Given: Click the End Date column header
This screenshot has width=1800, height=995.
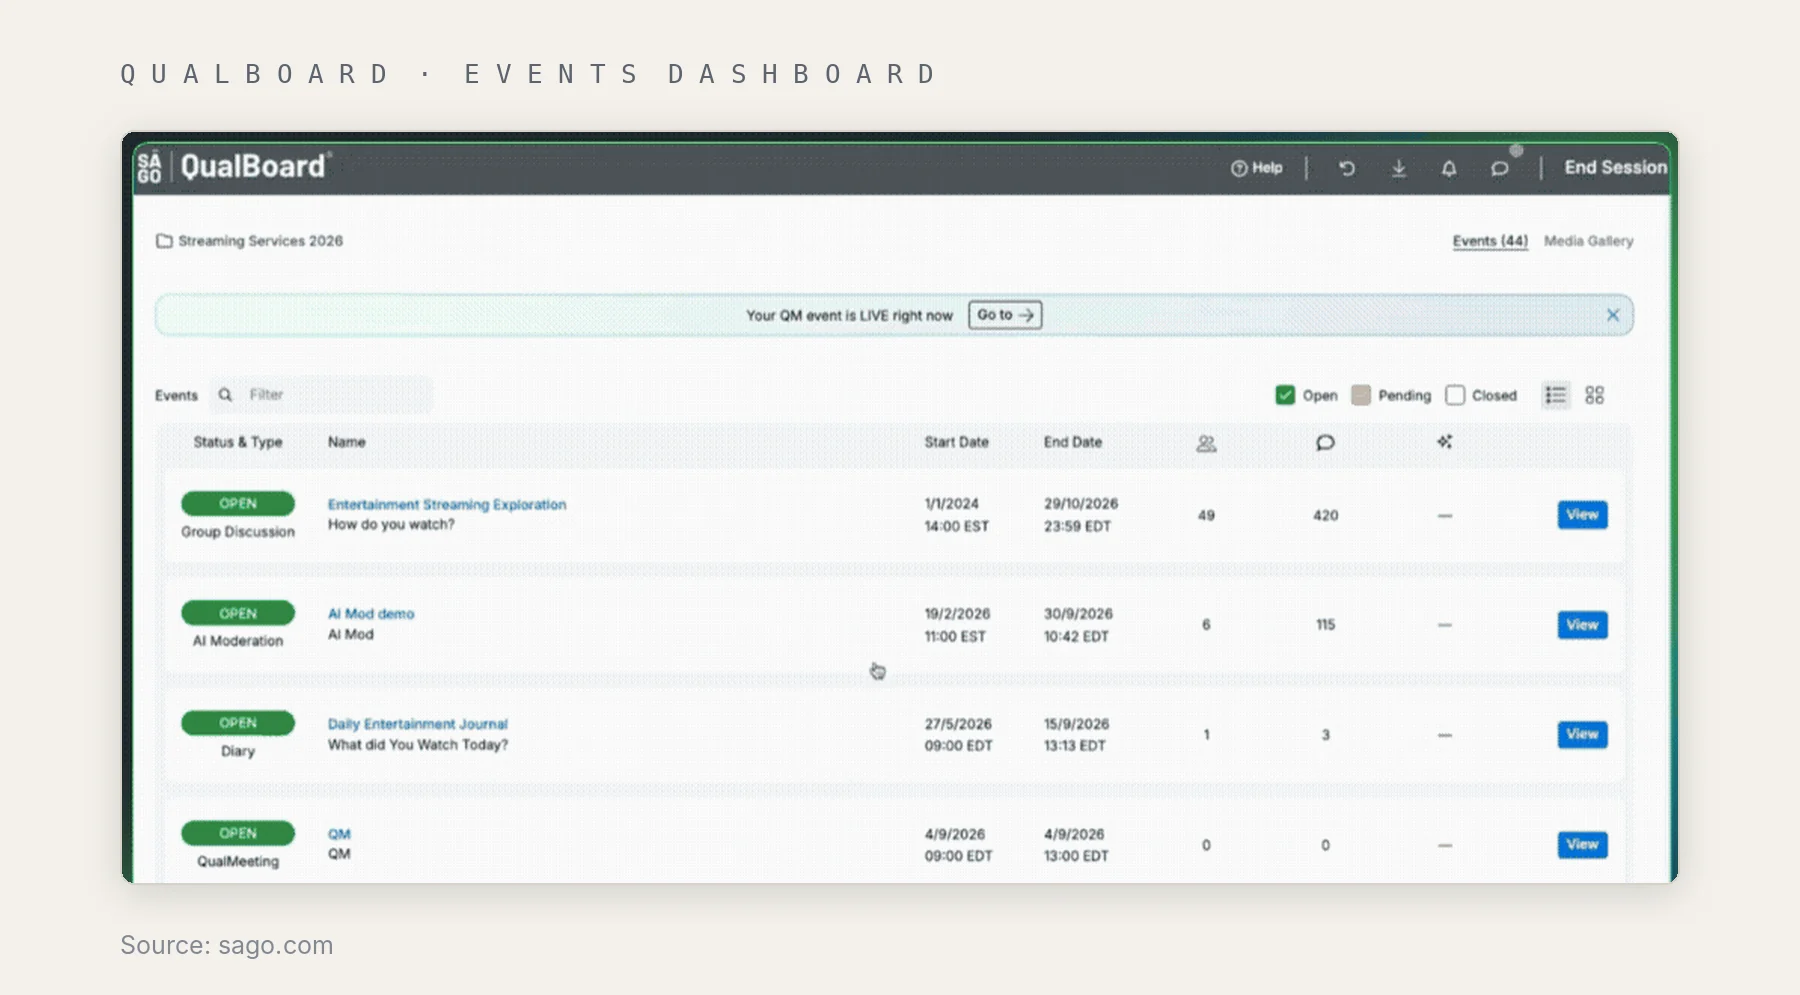Looking at the screenshot, I should click(x=1073, y=442).
